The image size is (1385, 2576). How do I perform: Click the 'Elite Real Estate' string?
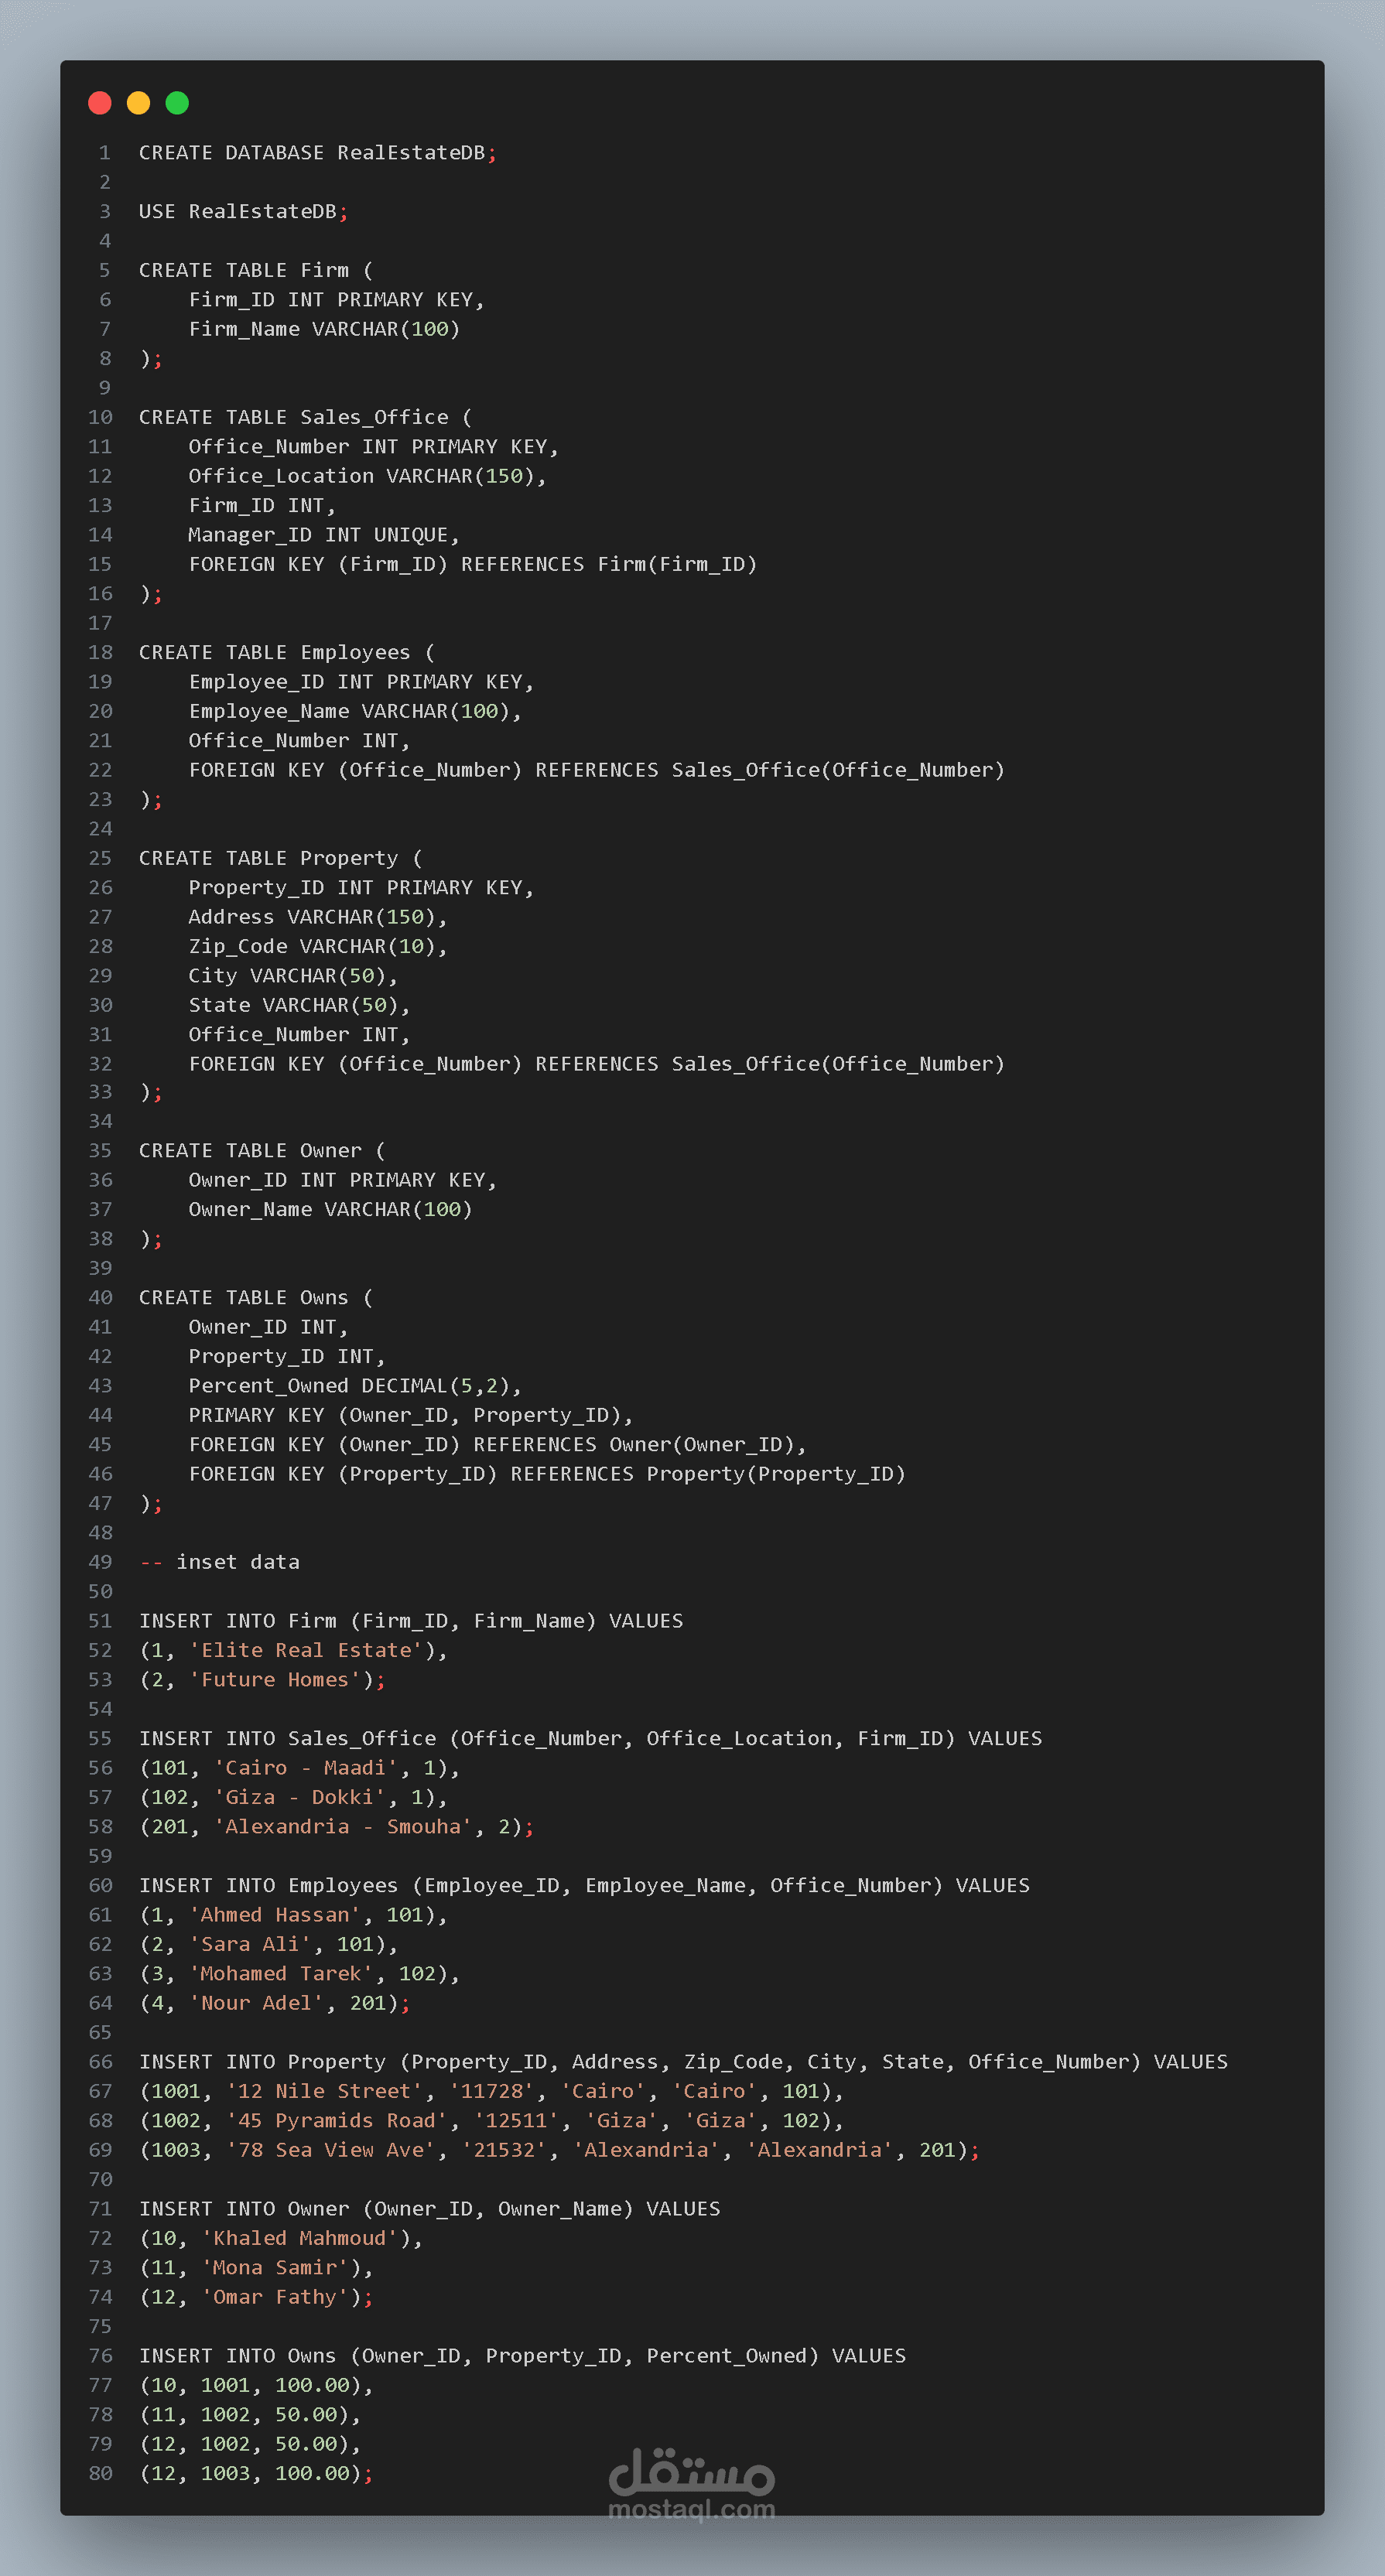306,1650
